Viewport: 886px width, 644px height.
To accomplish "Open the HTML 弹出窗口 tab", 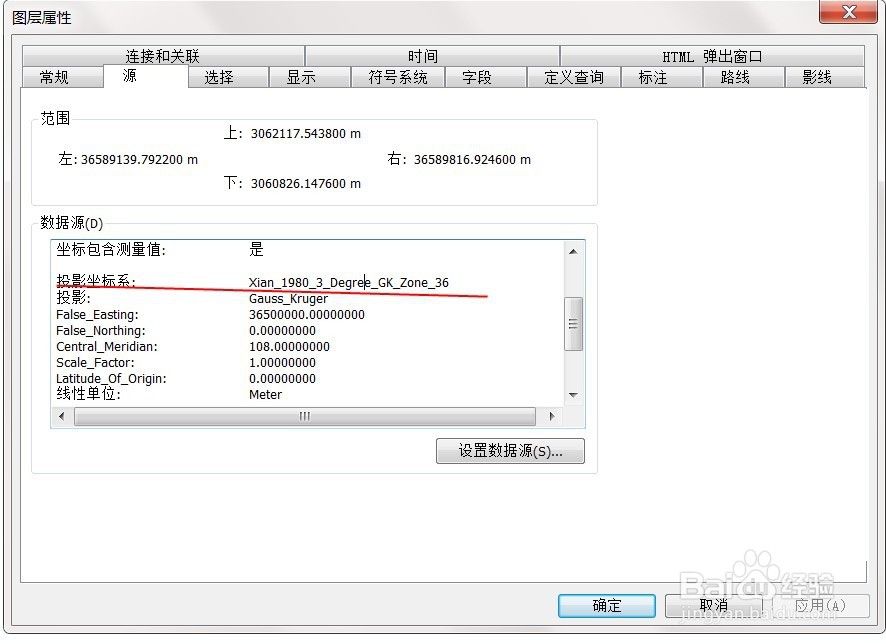I will [713, 55].
